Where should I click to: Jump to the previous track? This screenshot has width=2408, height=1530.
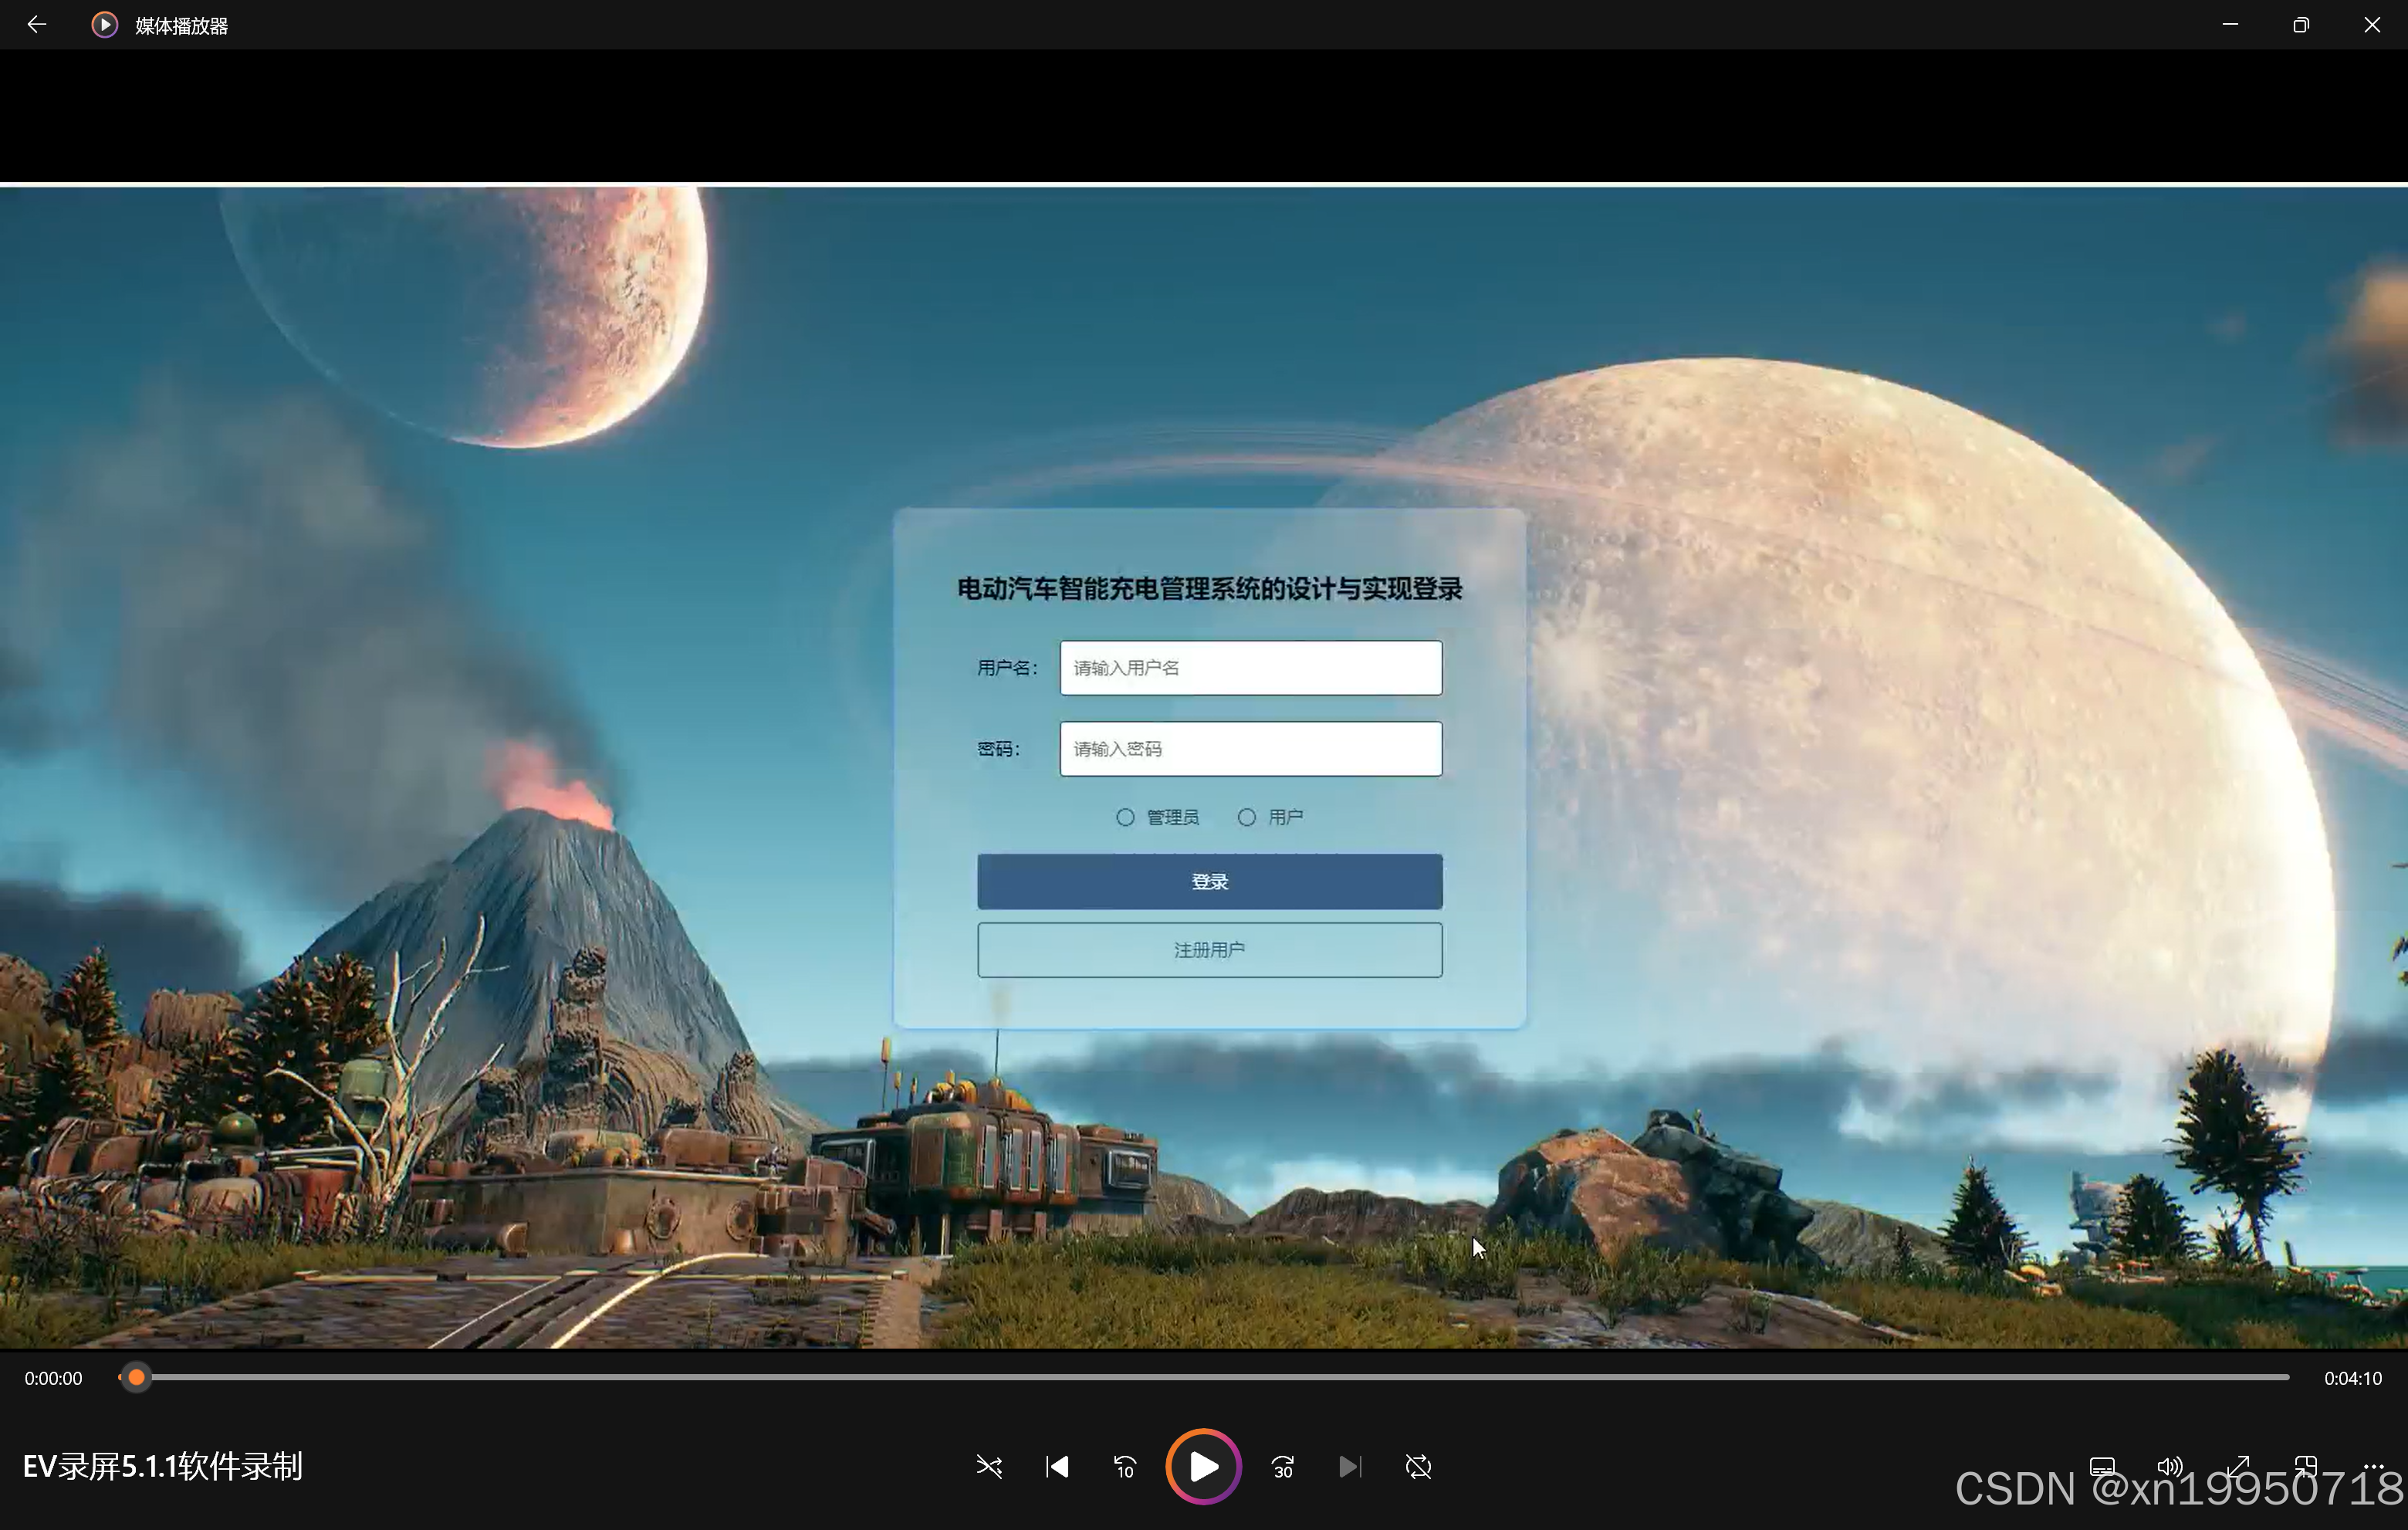1057,1467
